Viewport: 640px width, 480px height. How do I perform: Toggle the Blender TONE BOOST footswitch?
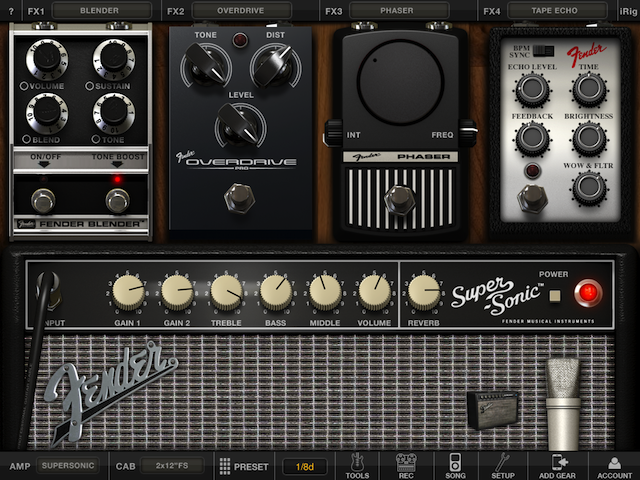(118, 200)
